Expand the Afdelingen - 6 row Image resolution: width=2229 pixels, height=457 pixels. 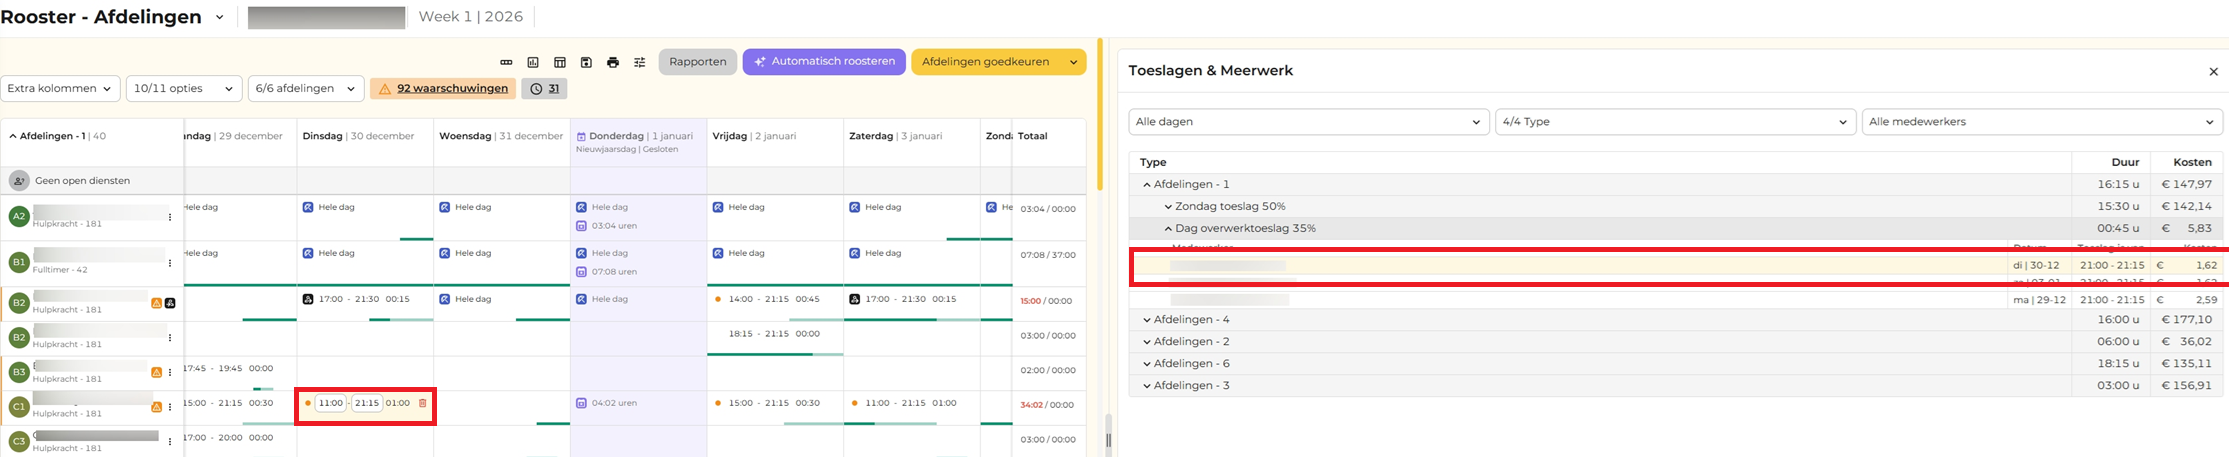pos(1147,364)
